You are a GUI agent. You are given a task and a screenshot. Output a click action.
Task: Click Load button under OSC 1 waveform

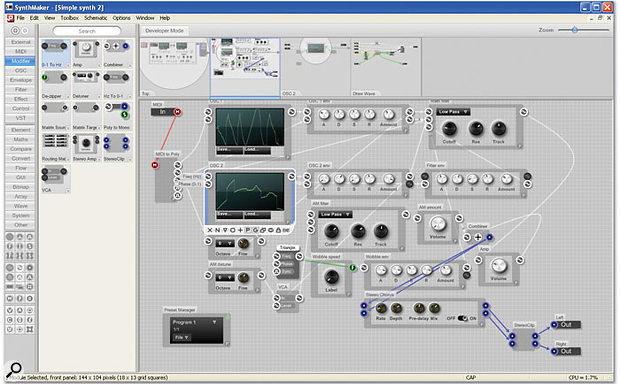tap(257, 150)
